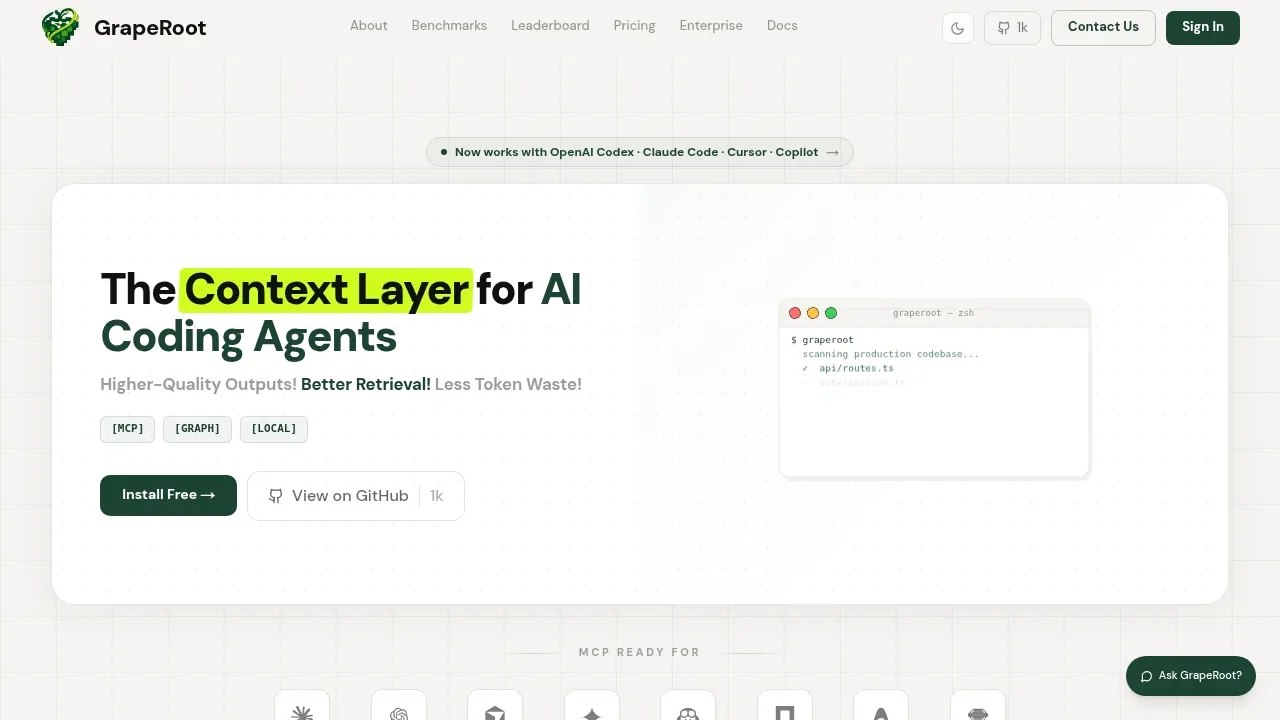
Task: Click the Contact Us button
Action: (x=1103, y=28)
